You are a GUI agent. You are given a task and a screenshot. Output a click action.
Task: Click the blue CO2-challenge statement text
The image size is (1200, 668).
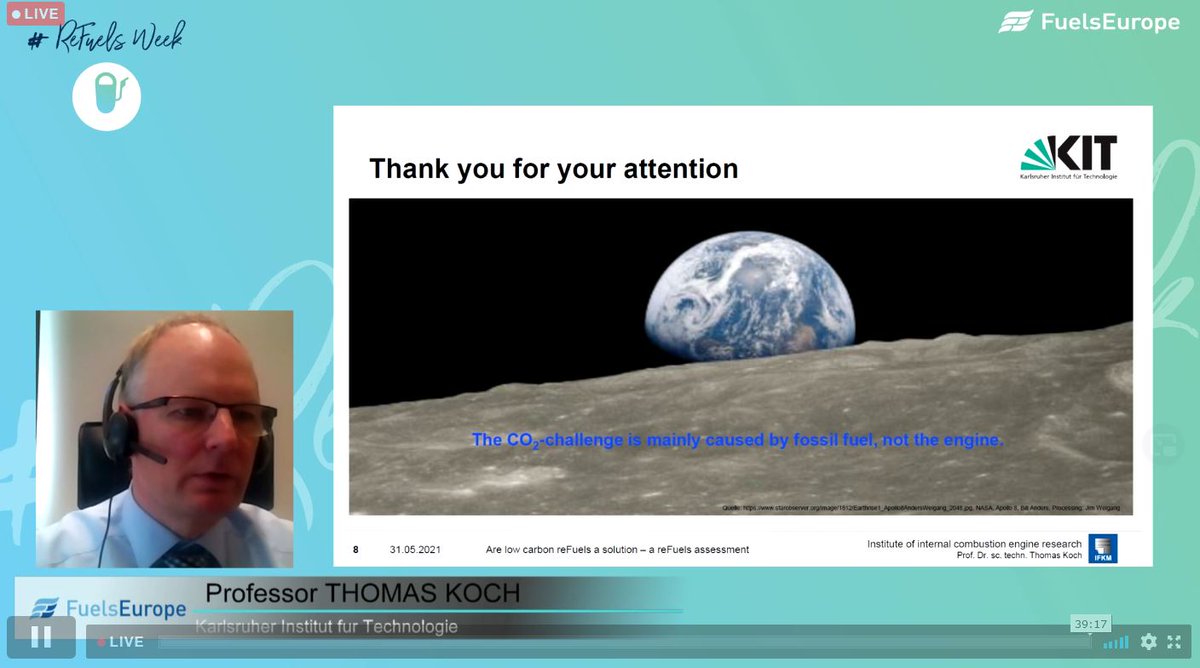coord(737,440)
